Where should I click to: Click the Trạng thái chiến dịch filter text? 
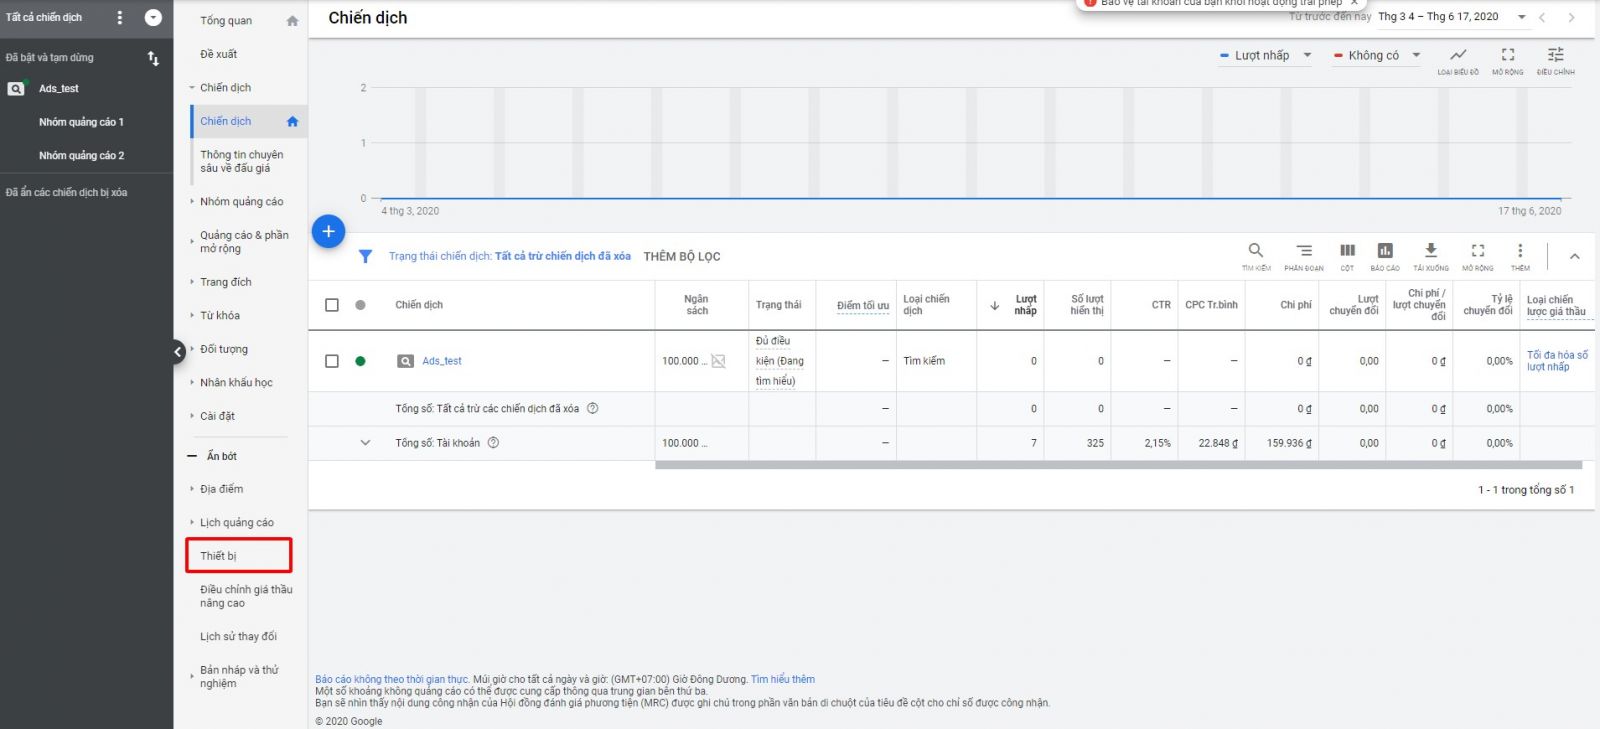click(510, 257)
